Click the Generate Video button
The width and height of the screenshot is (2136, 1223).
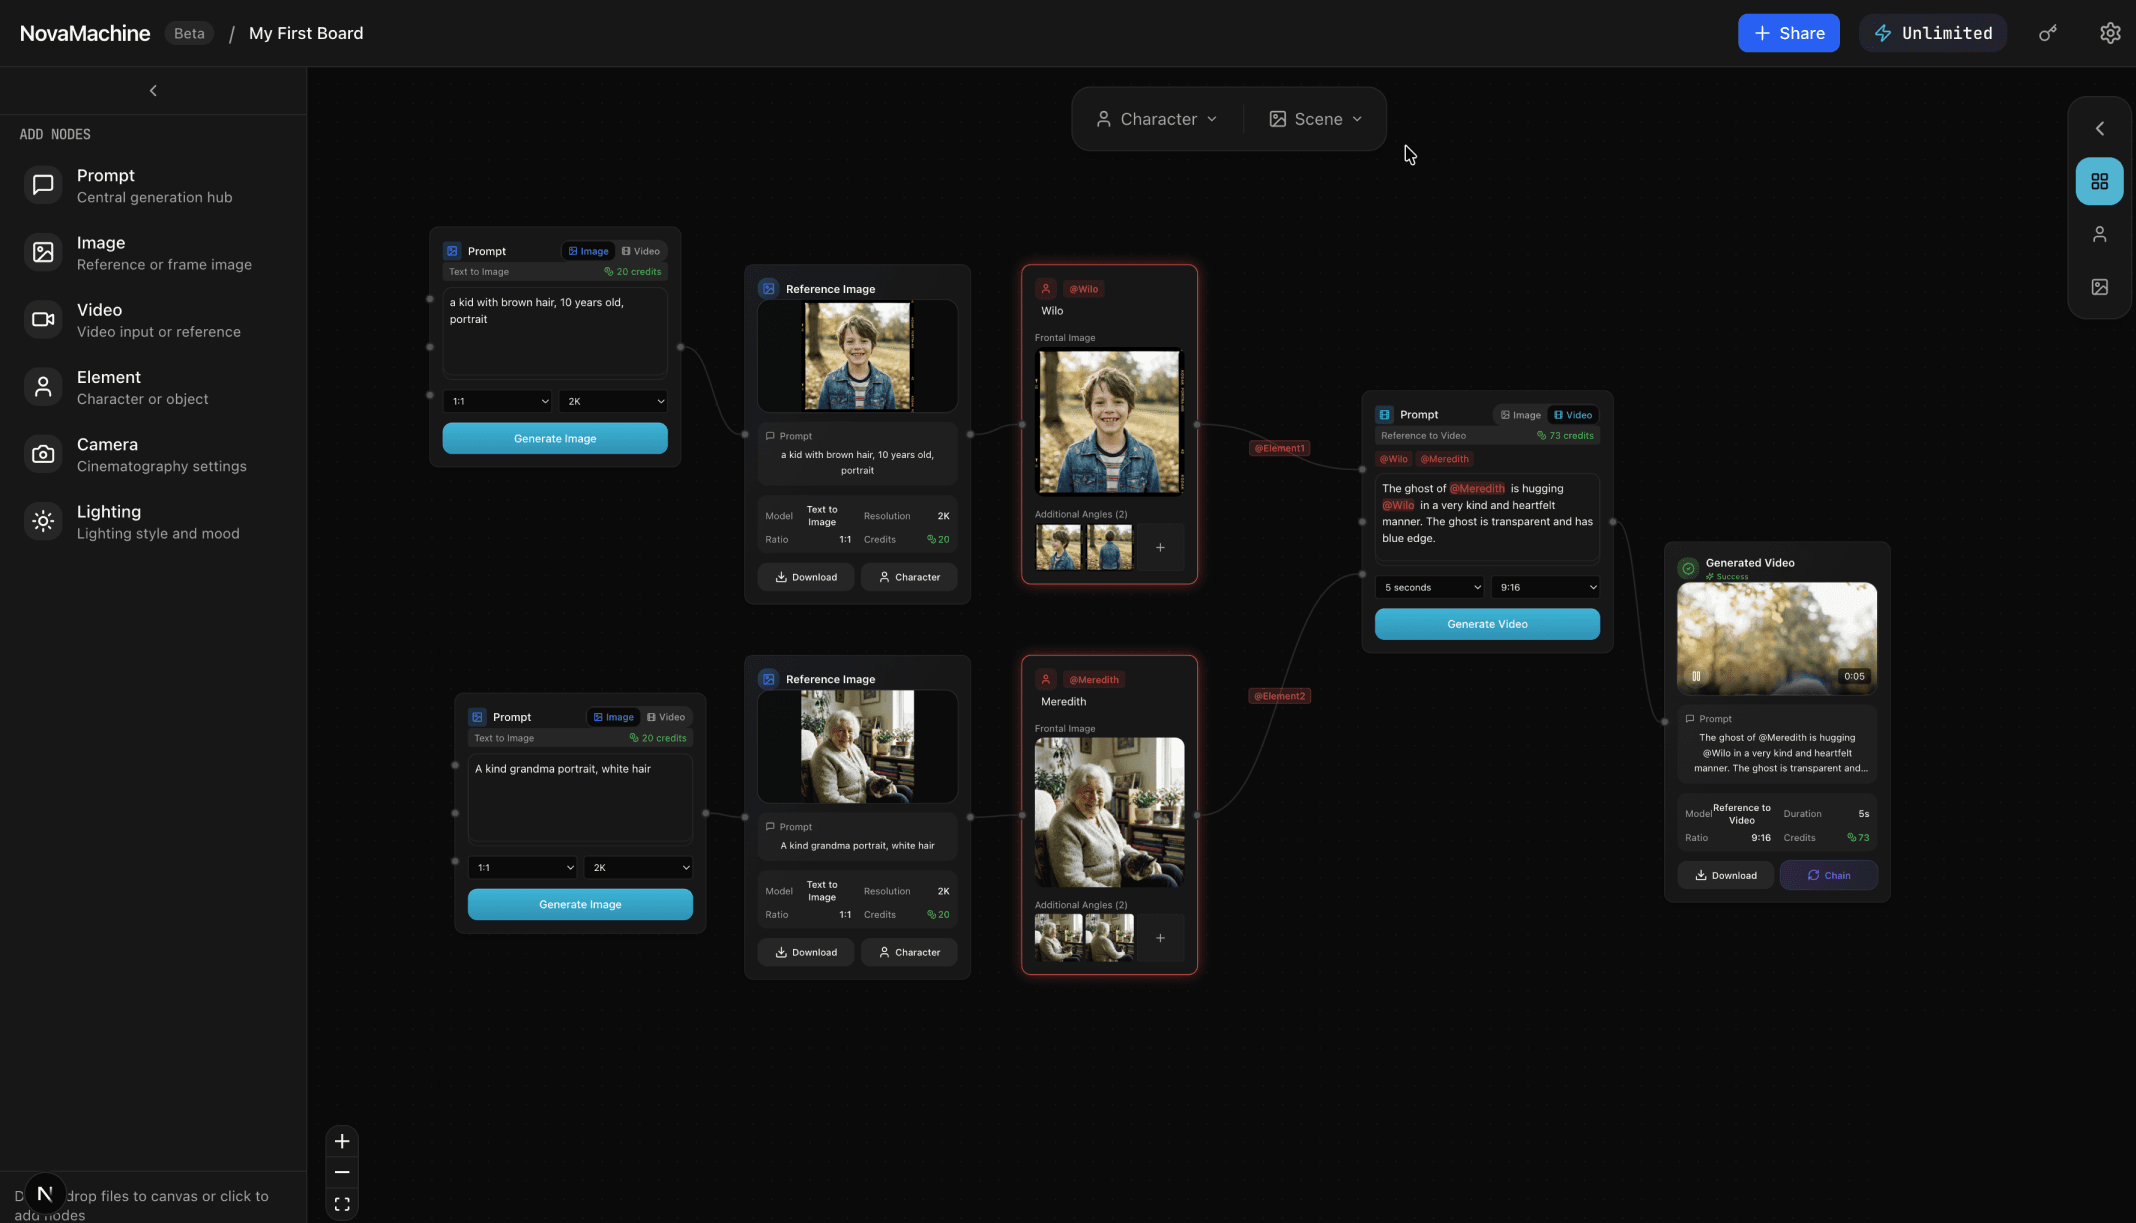pos(1487,623)
